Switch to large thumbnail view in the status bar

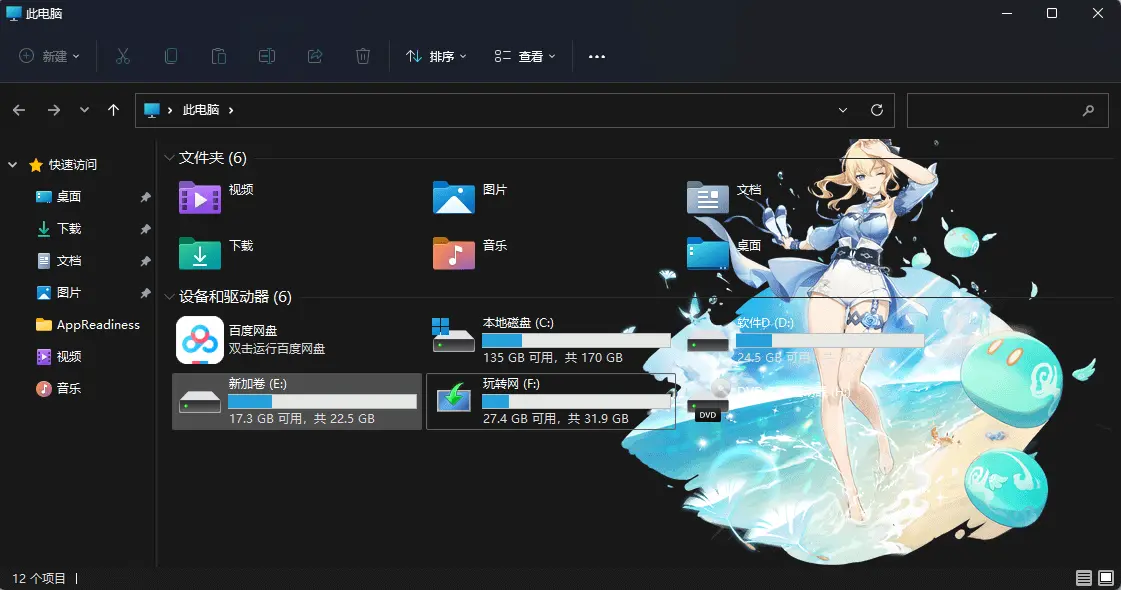coord(1105,577)
